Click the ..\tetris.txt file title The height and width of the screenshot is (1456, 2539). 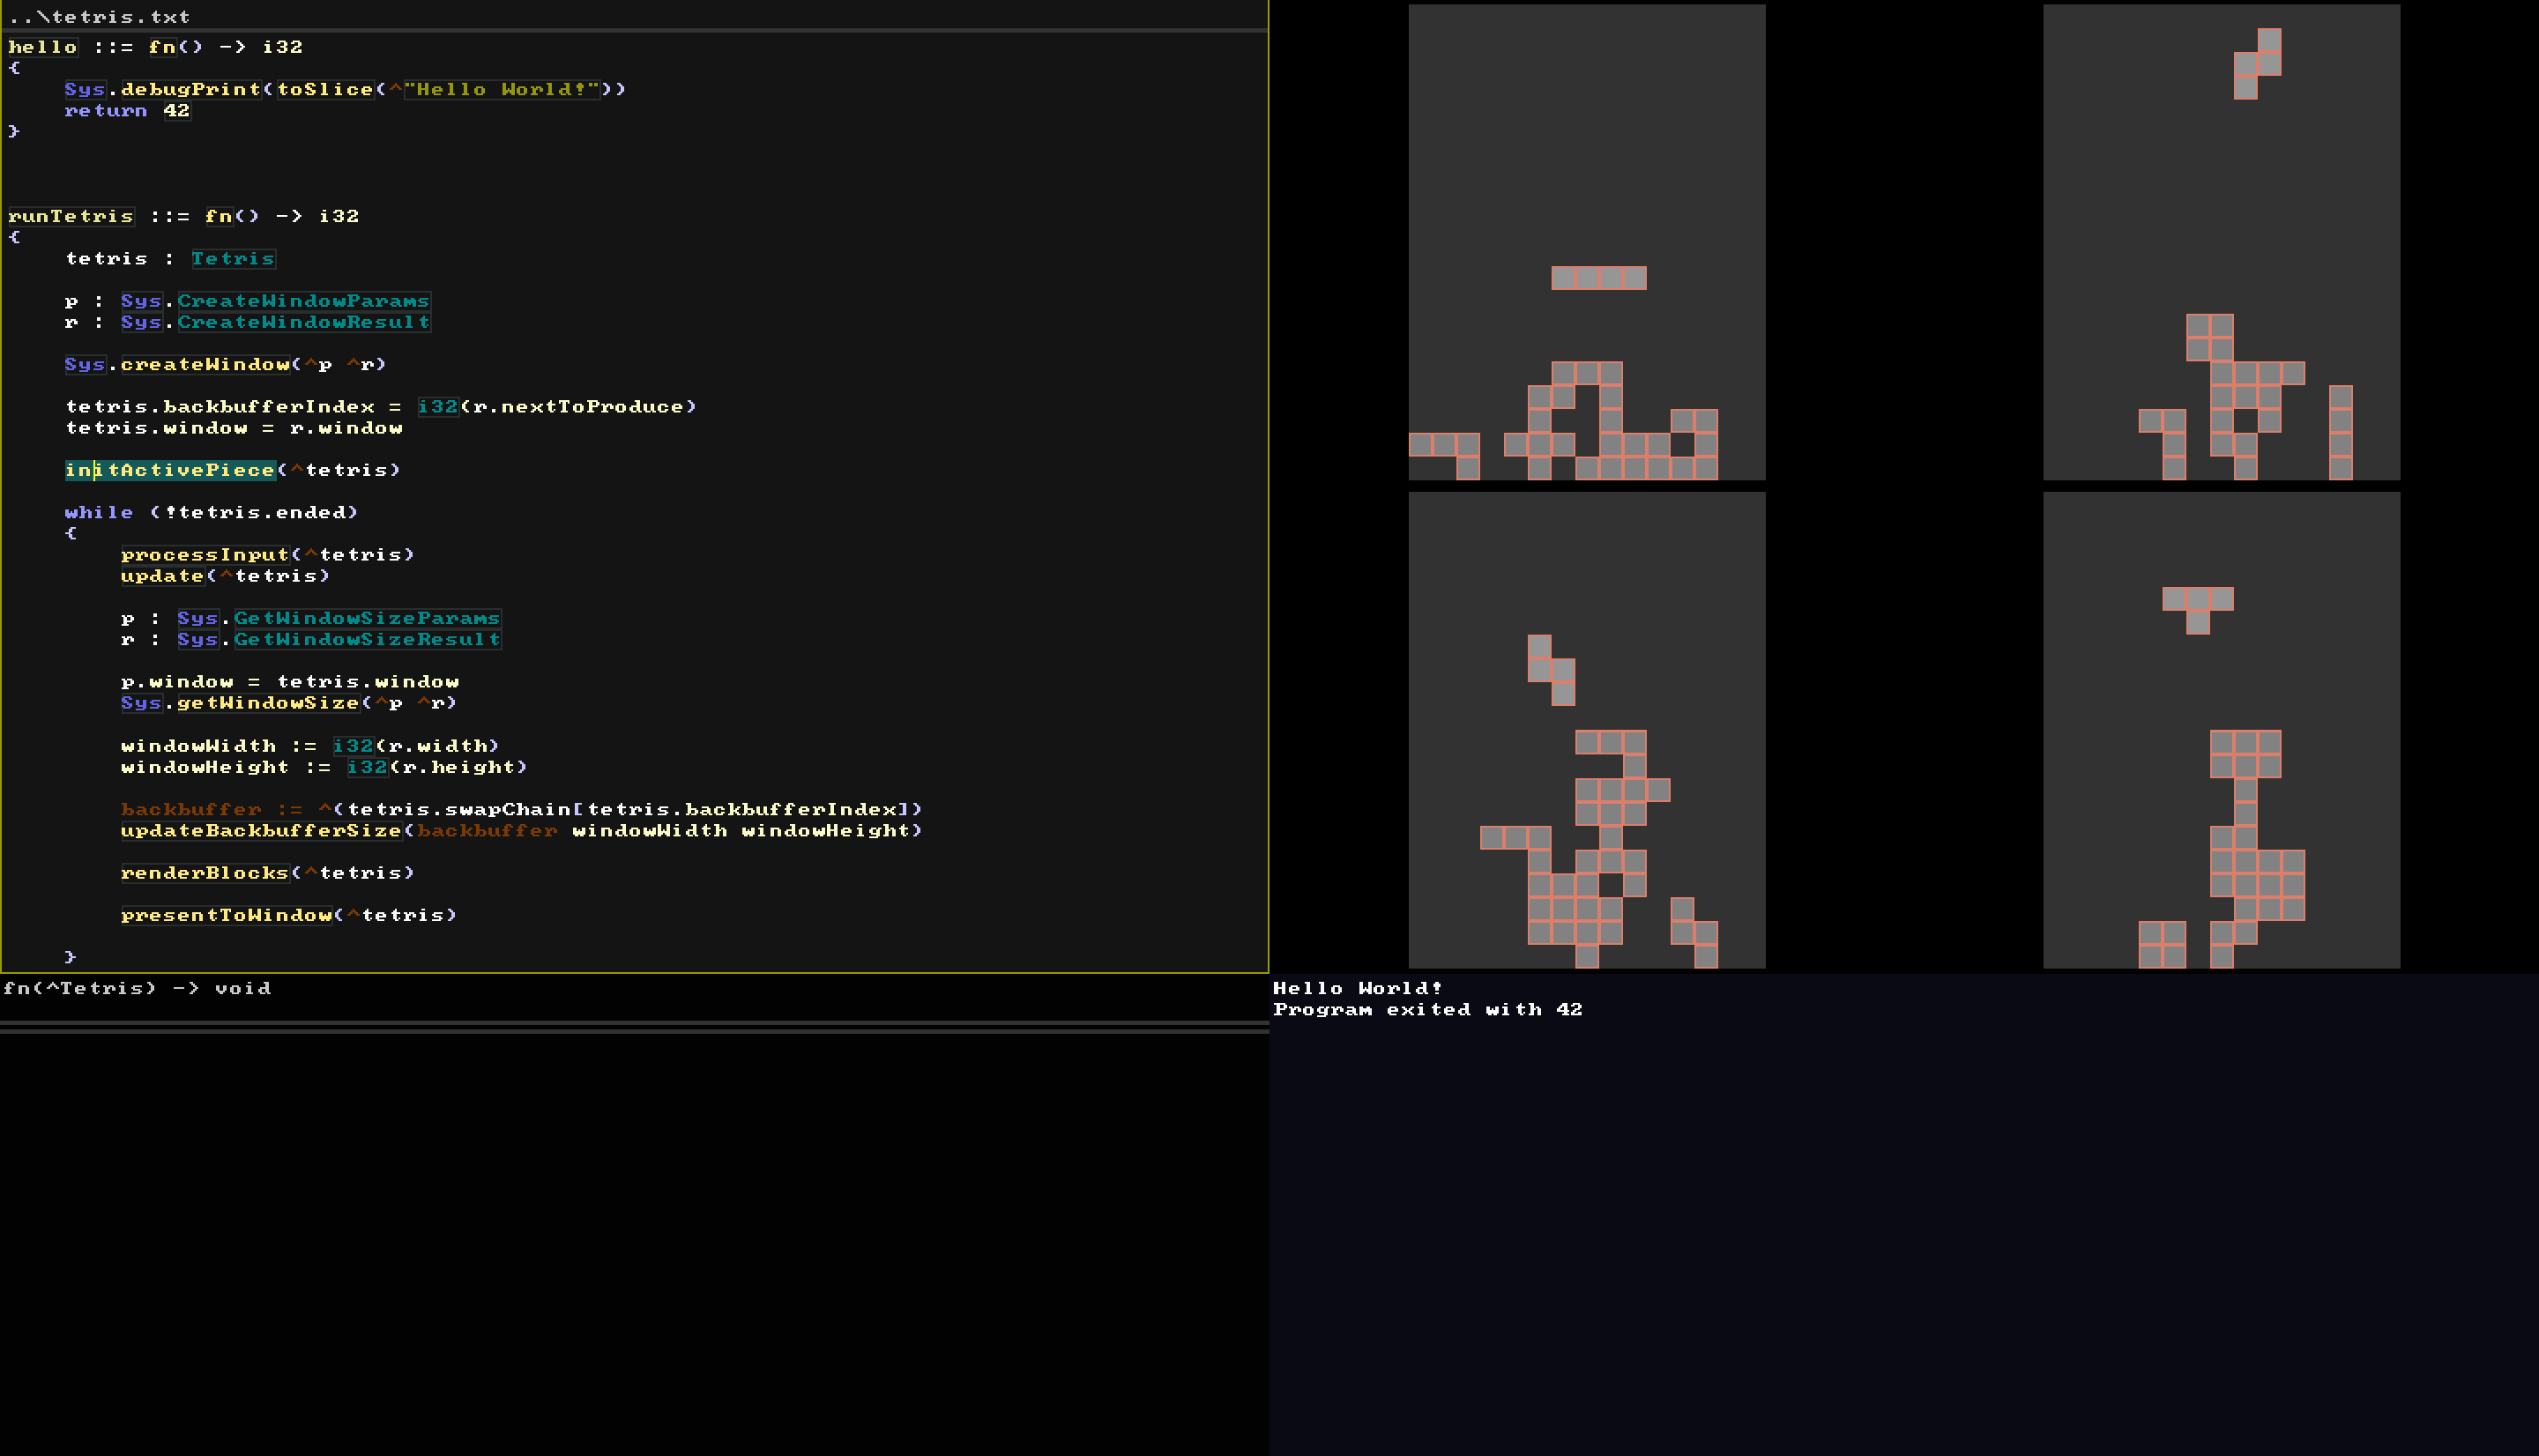pos(99,17)
